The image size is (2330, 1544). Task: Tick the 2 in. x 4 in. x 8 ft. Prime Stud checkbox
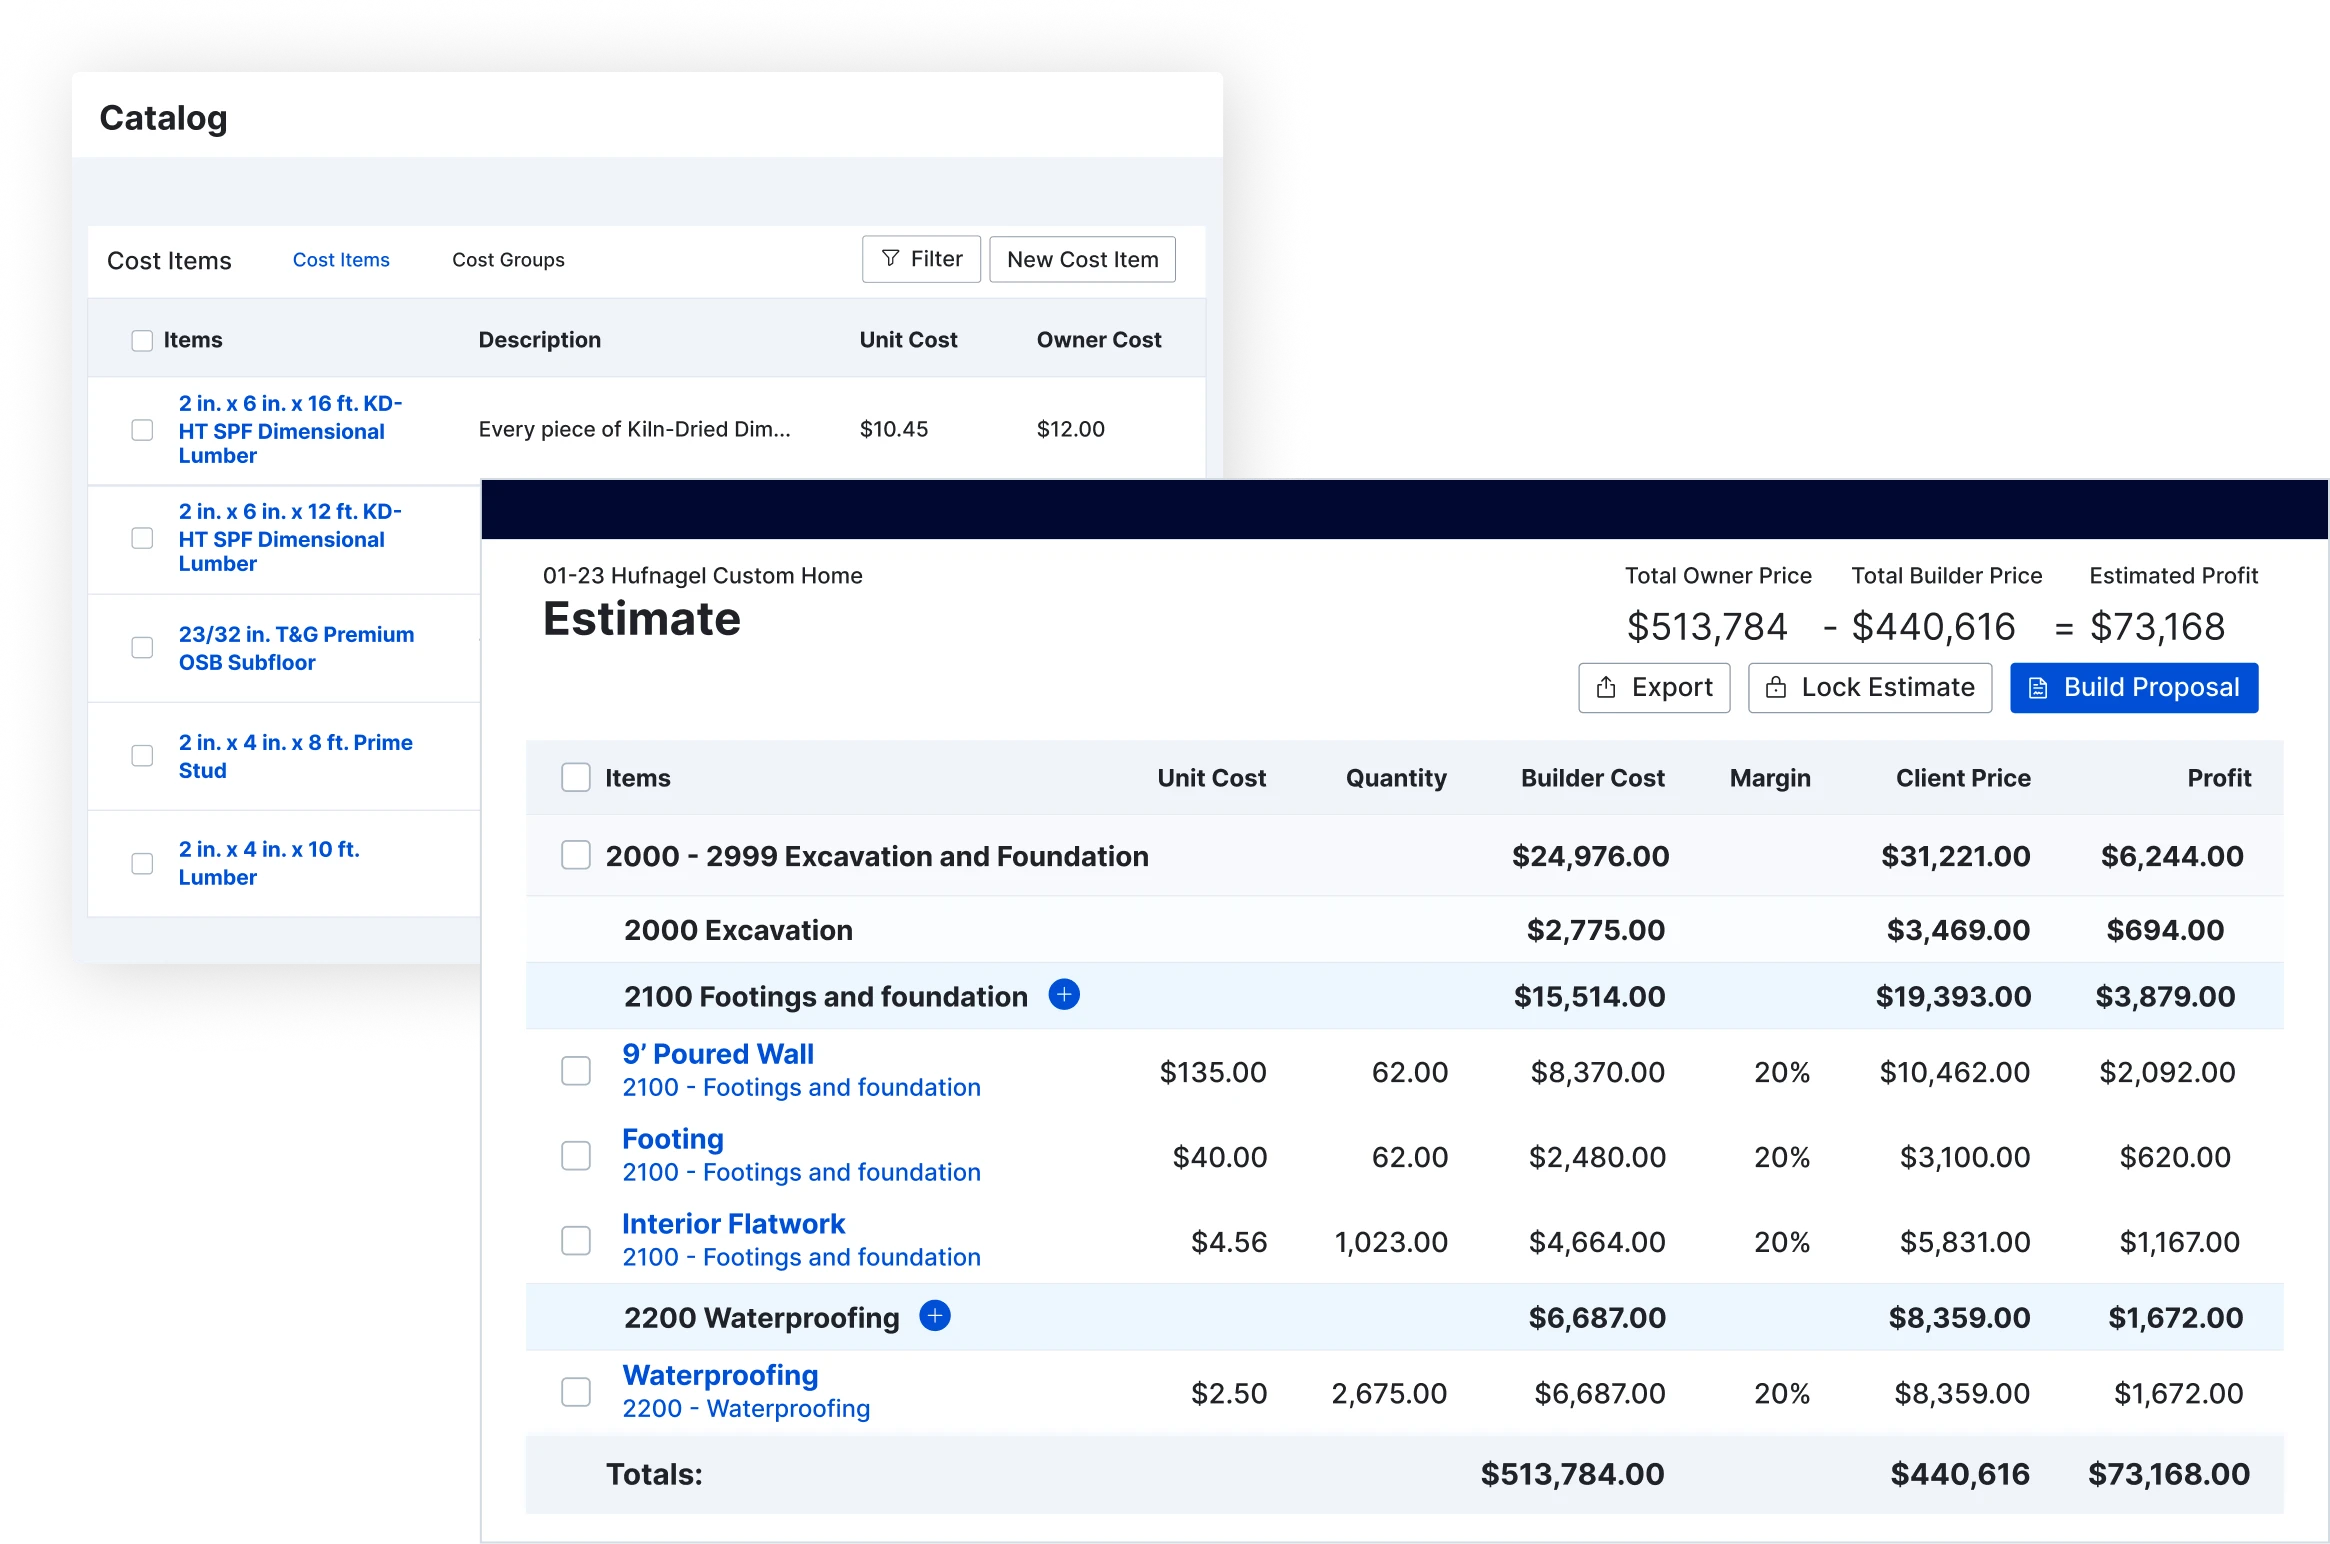tap(142, 756)
